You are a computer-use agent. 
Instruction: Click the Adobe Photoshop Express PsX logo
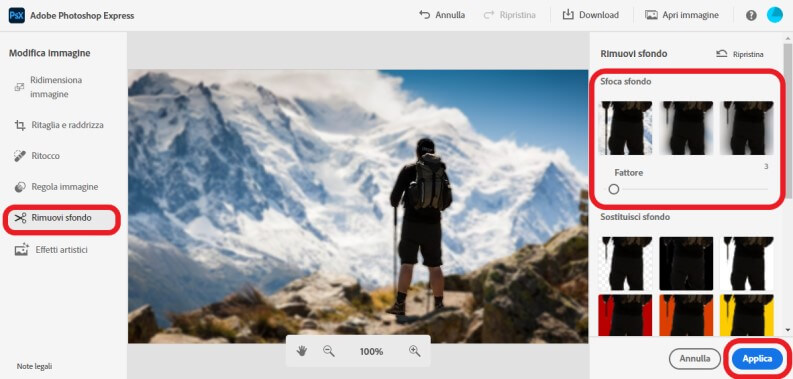pos(17,15)
